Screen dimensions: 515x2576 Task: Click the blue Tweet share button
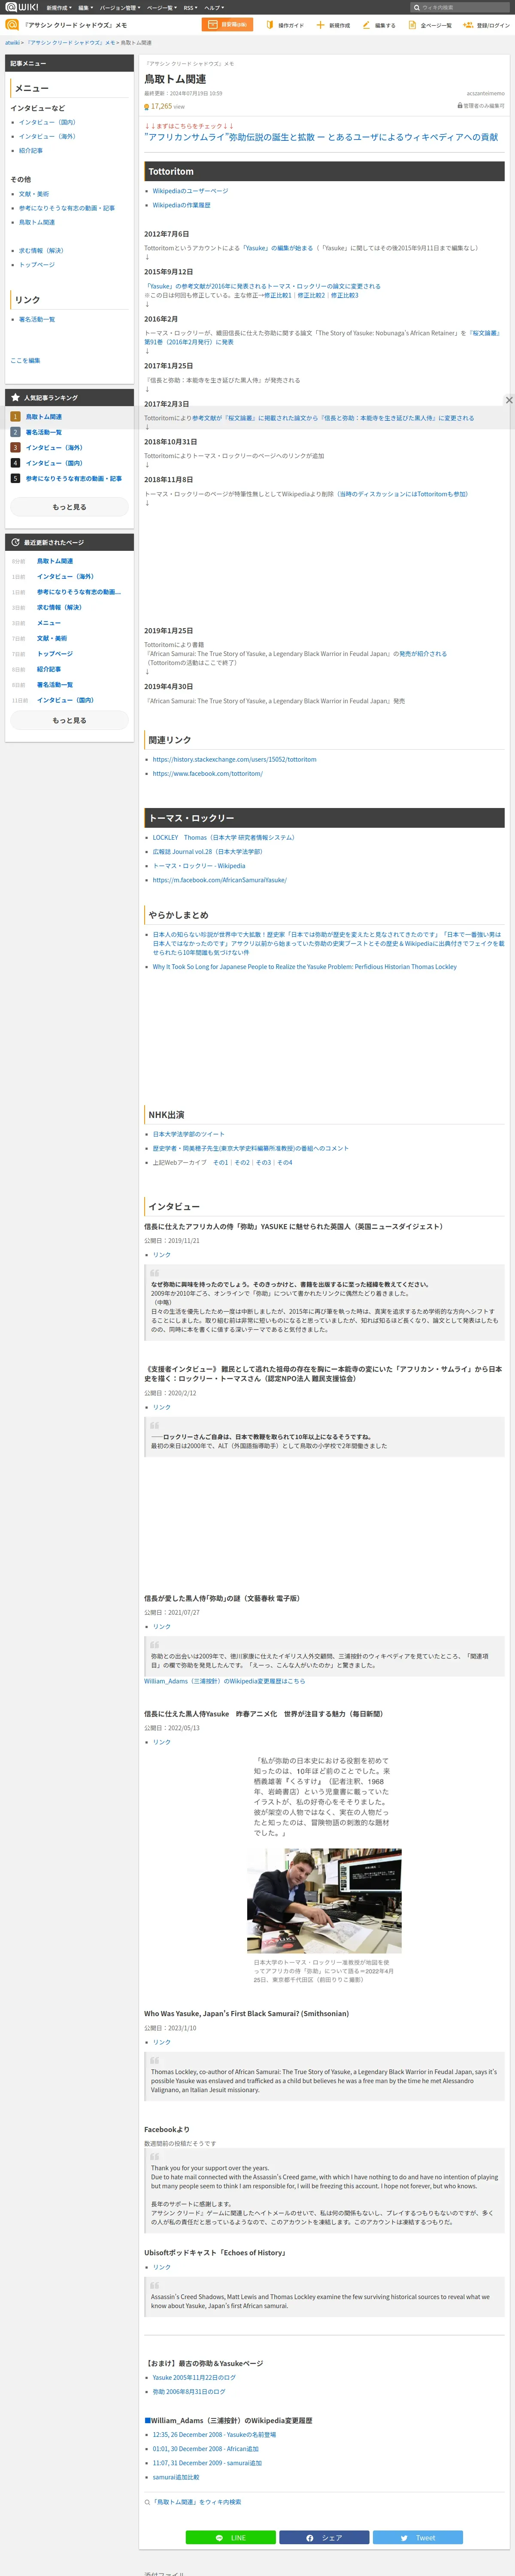(x=418, y=2538)
